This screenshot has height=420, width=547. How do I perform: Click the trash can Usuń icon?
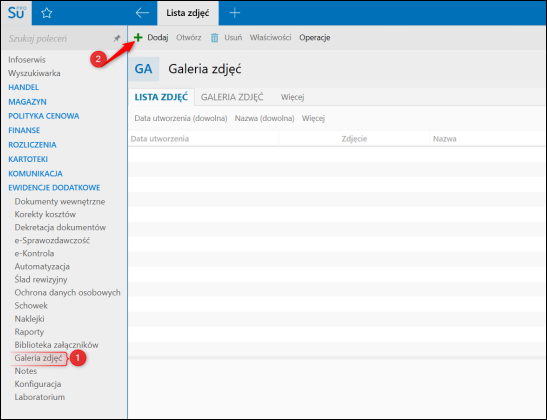tap(215, 38)
